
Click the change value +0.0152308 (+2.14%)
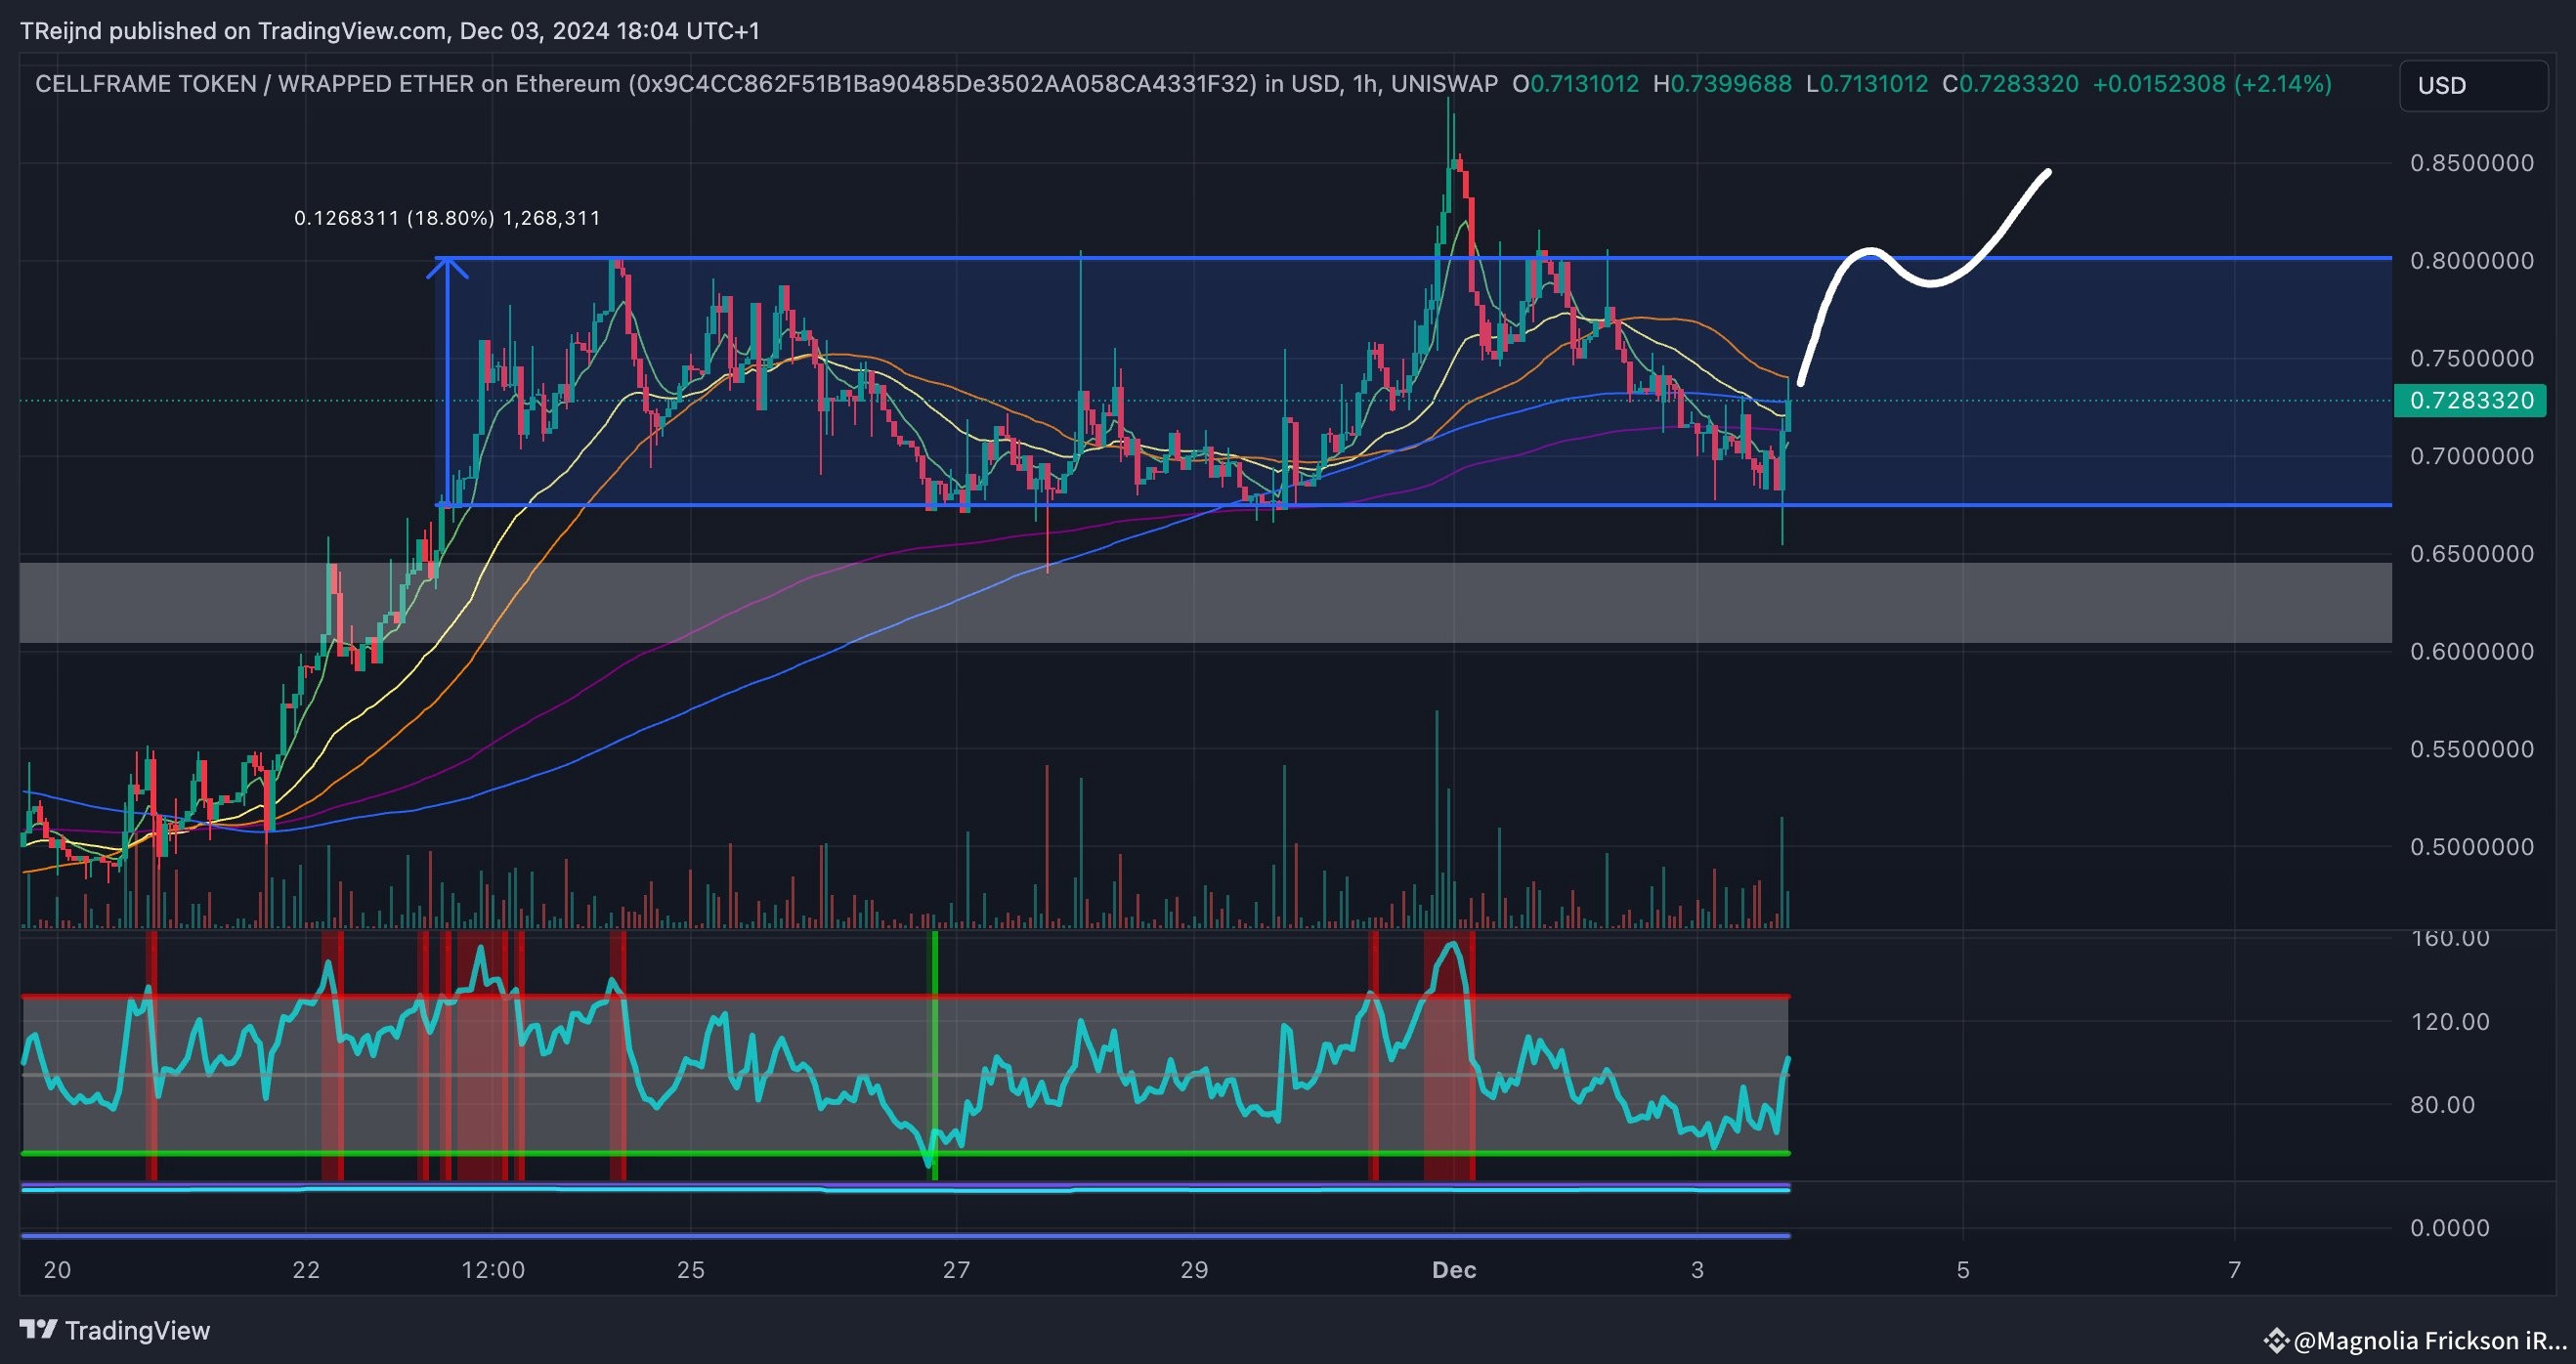coord(2212,84)
